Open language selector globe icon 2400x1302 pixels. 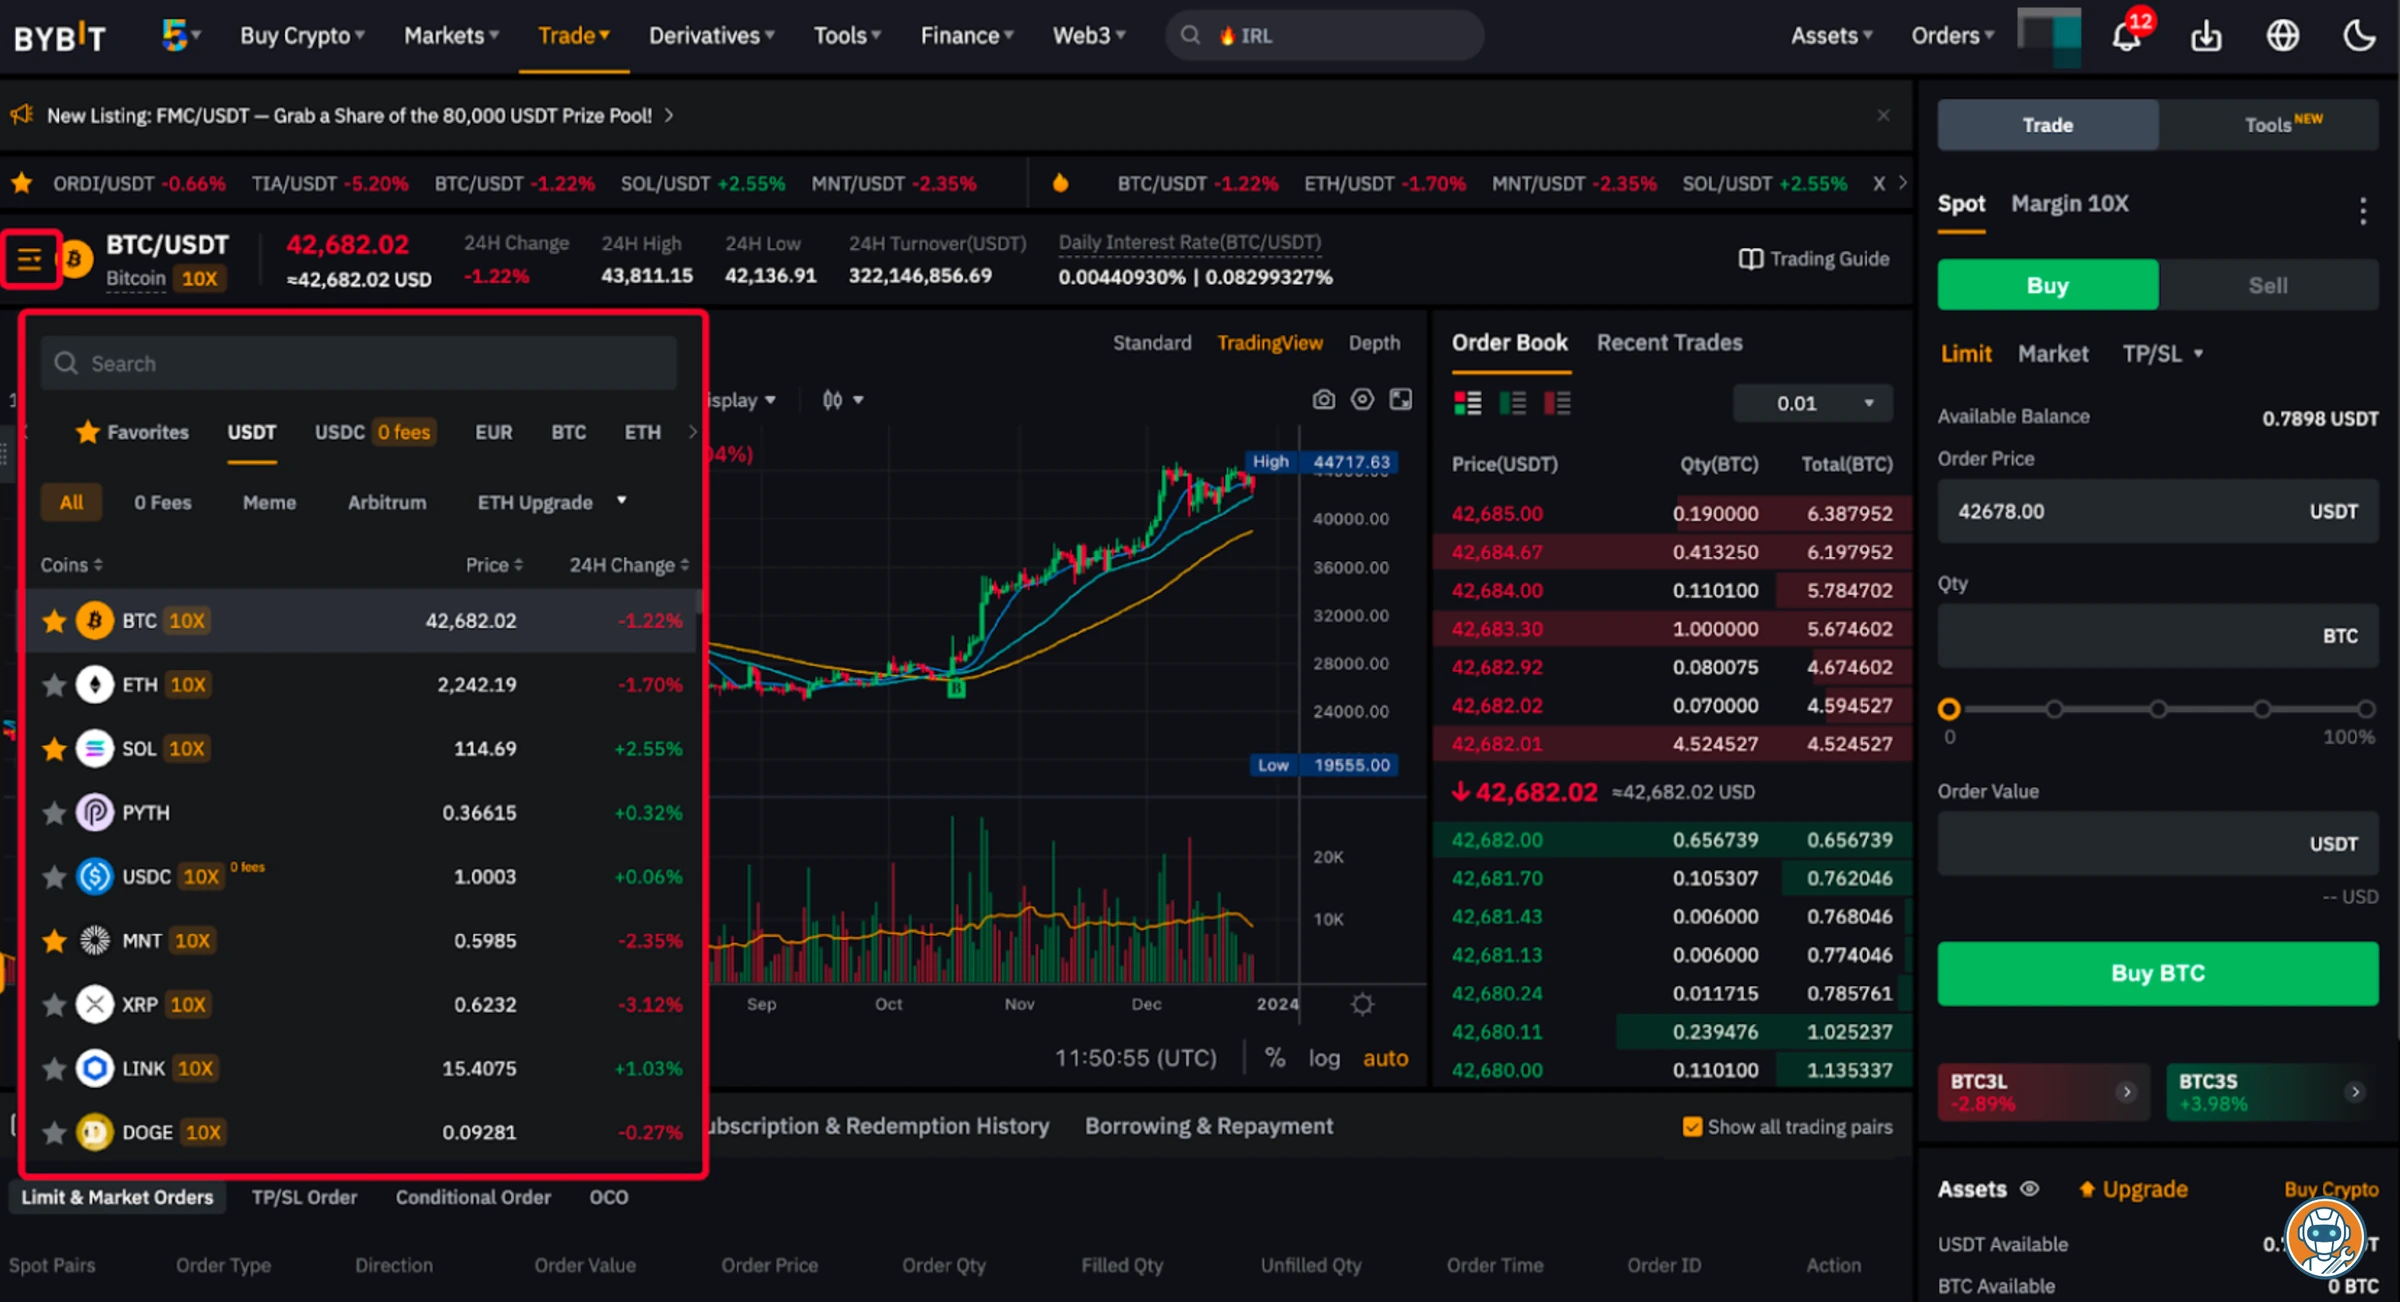pyautogui.click(x=2283, y=36)
